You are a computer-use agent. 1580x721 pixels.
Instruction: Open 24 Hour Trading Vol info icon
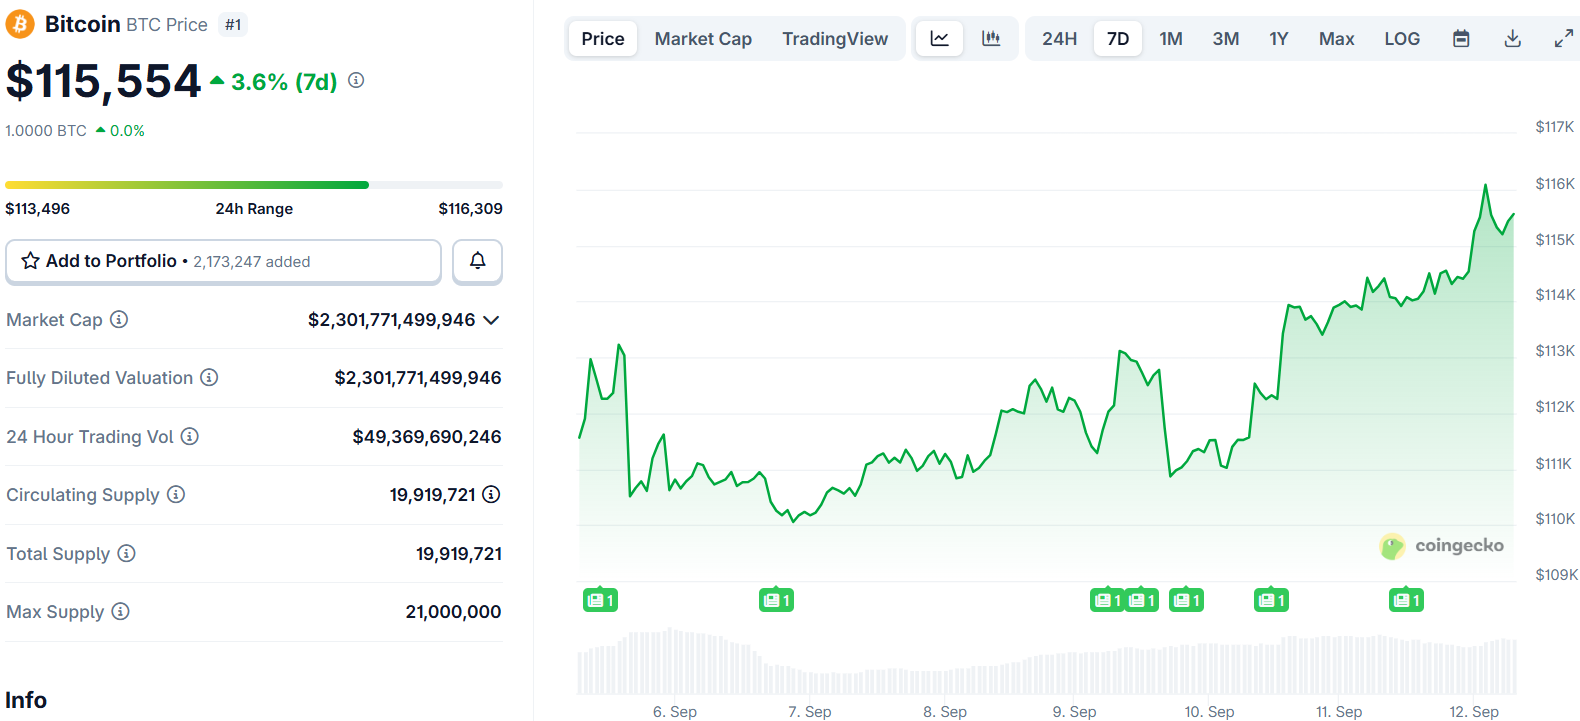coord(190,437)
